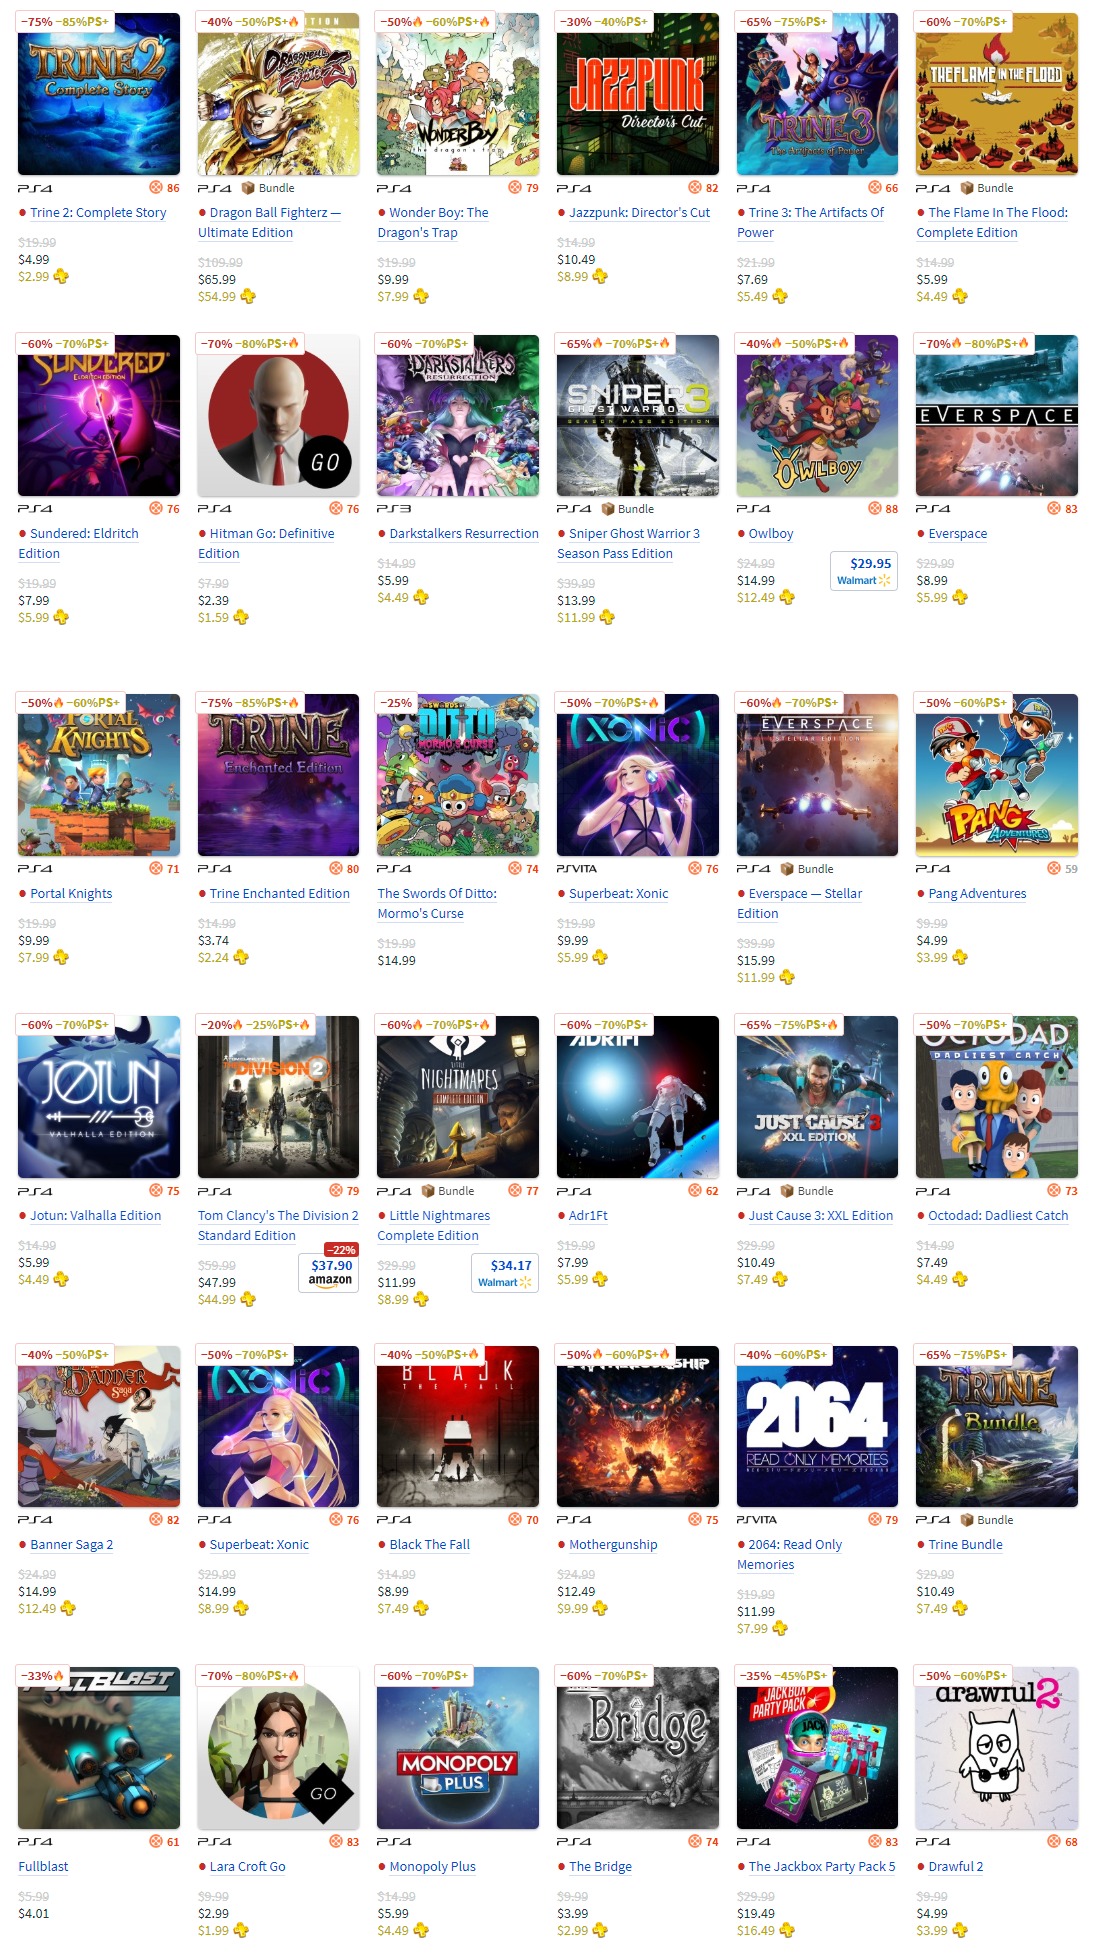Click the PS4 platform logo under Hitman Go
Image resolution: width=1094 pixels, height=1956 pixels.
215,509
